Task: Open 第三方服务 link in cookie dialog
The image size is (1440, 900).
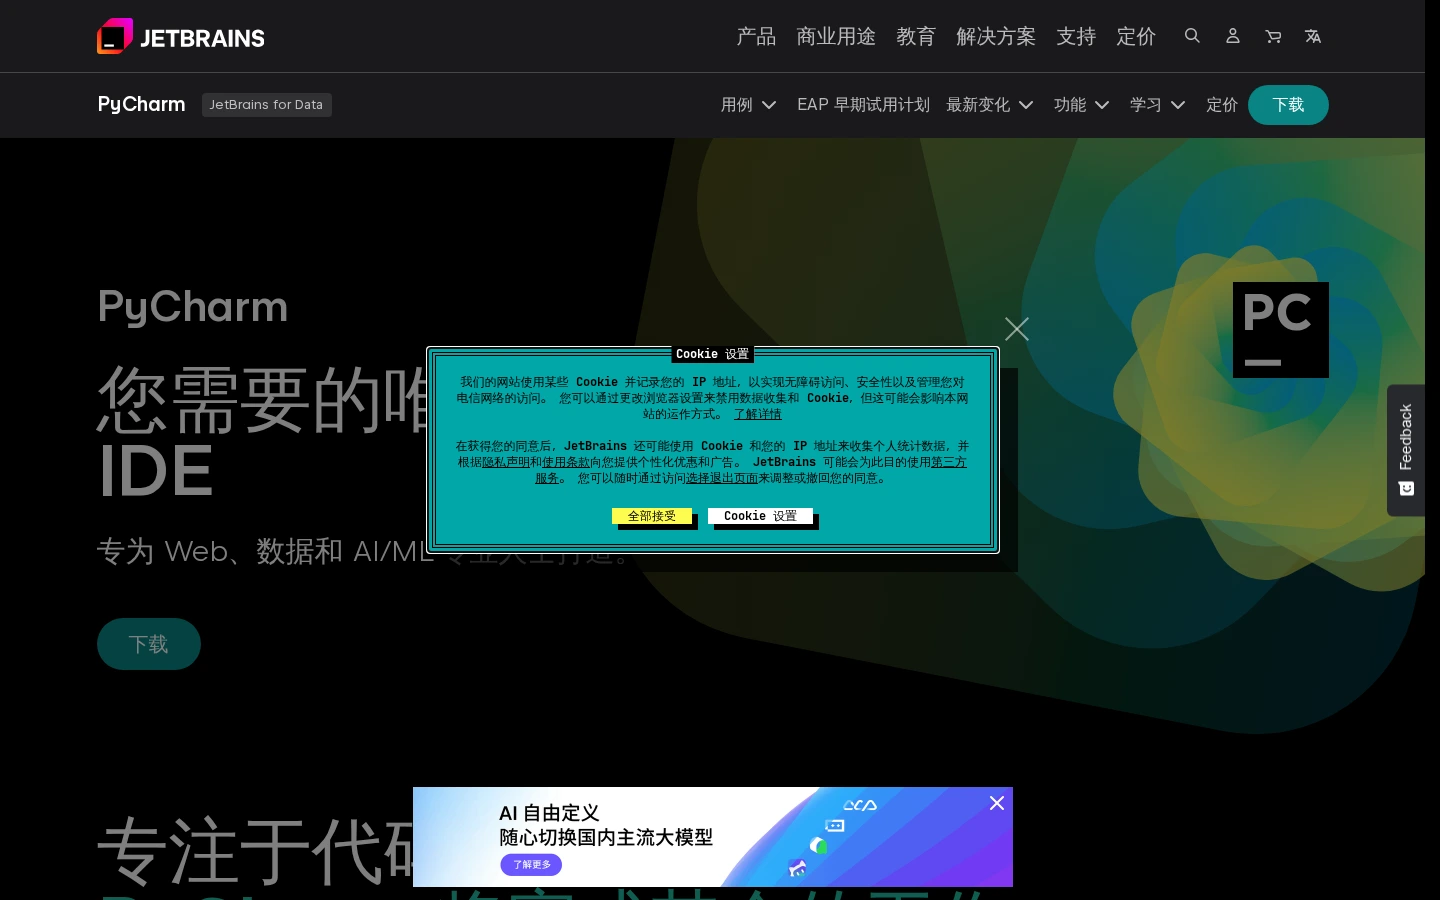Action: 948,462
